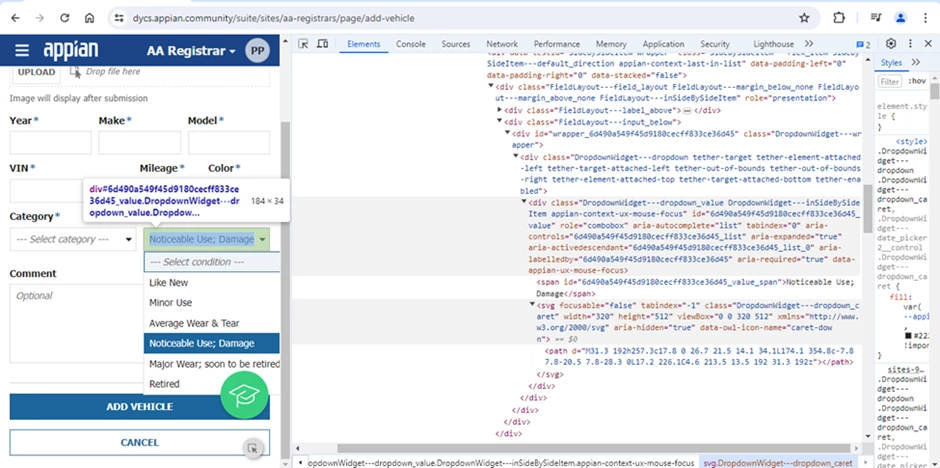Choose Noticeable Use; Damage option
The image size is (940, 468).
click(x=212, y=343)
